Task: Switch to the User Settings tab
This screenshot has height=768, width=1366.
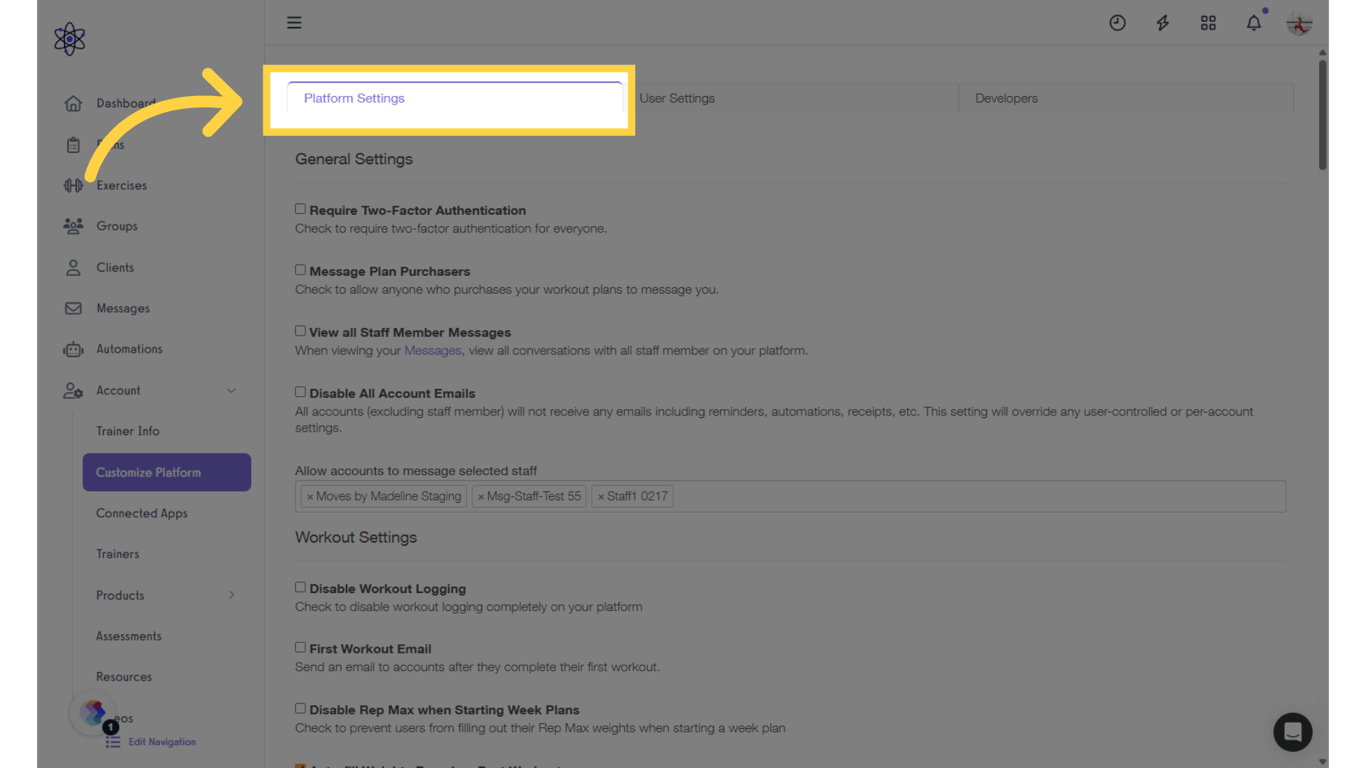Action: click(677, 98)
